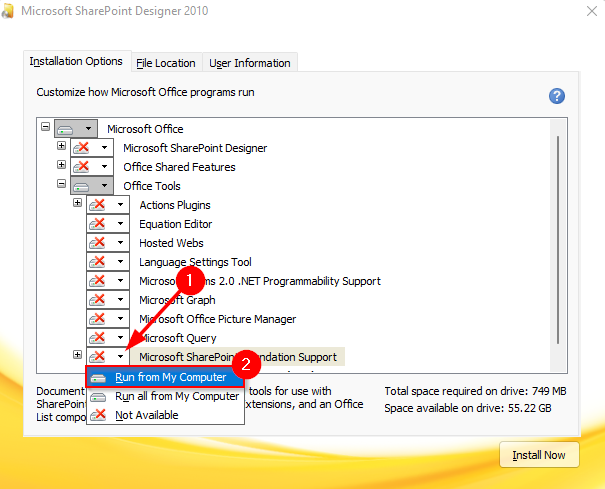Open the Actions Plugins dropdown arrow
The width and height of the screenshot is (605, 489).
121,205
